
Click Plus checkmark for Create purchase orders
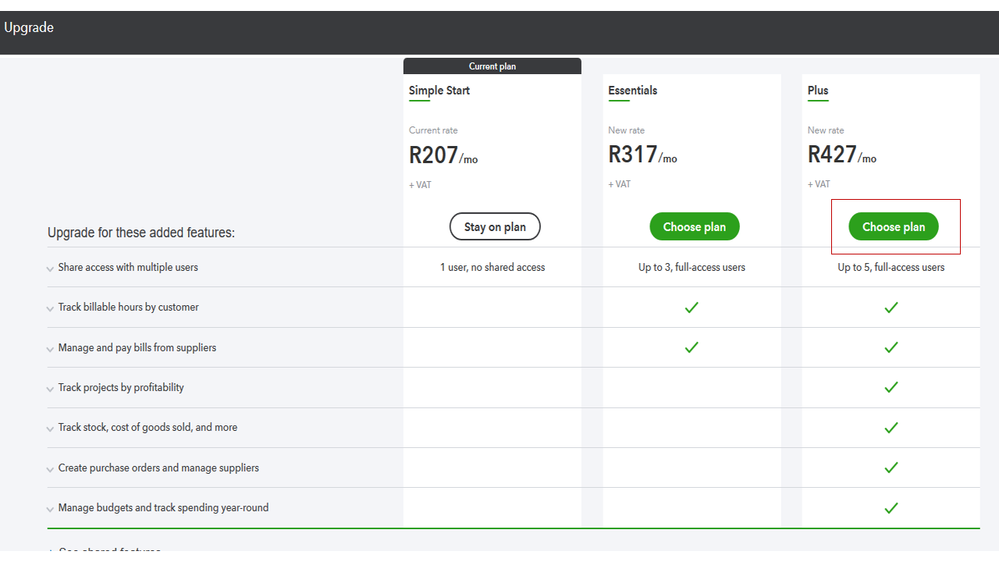(891, 468)
